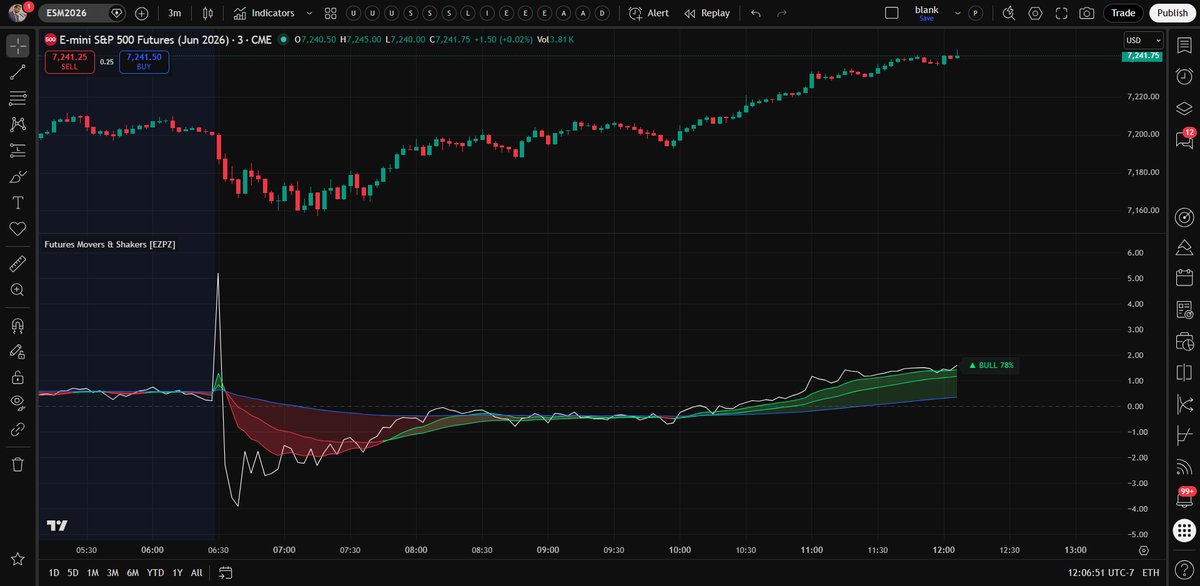This screenshot has width=1200, height=586.
Task: Take a chart snapshot with camera icon
Action: pos(1087,13)
